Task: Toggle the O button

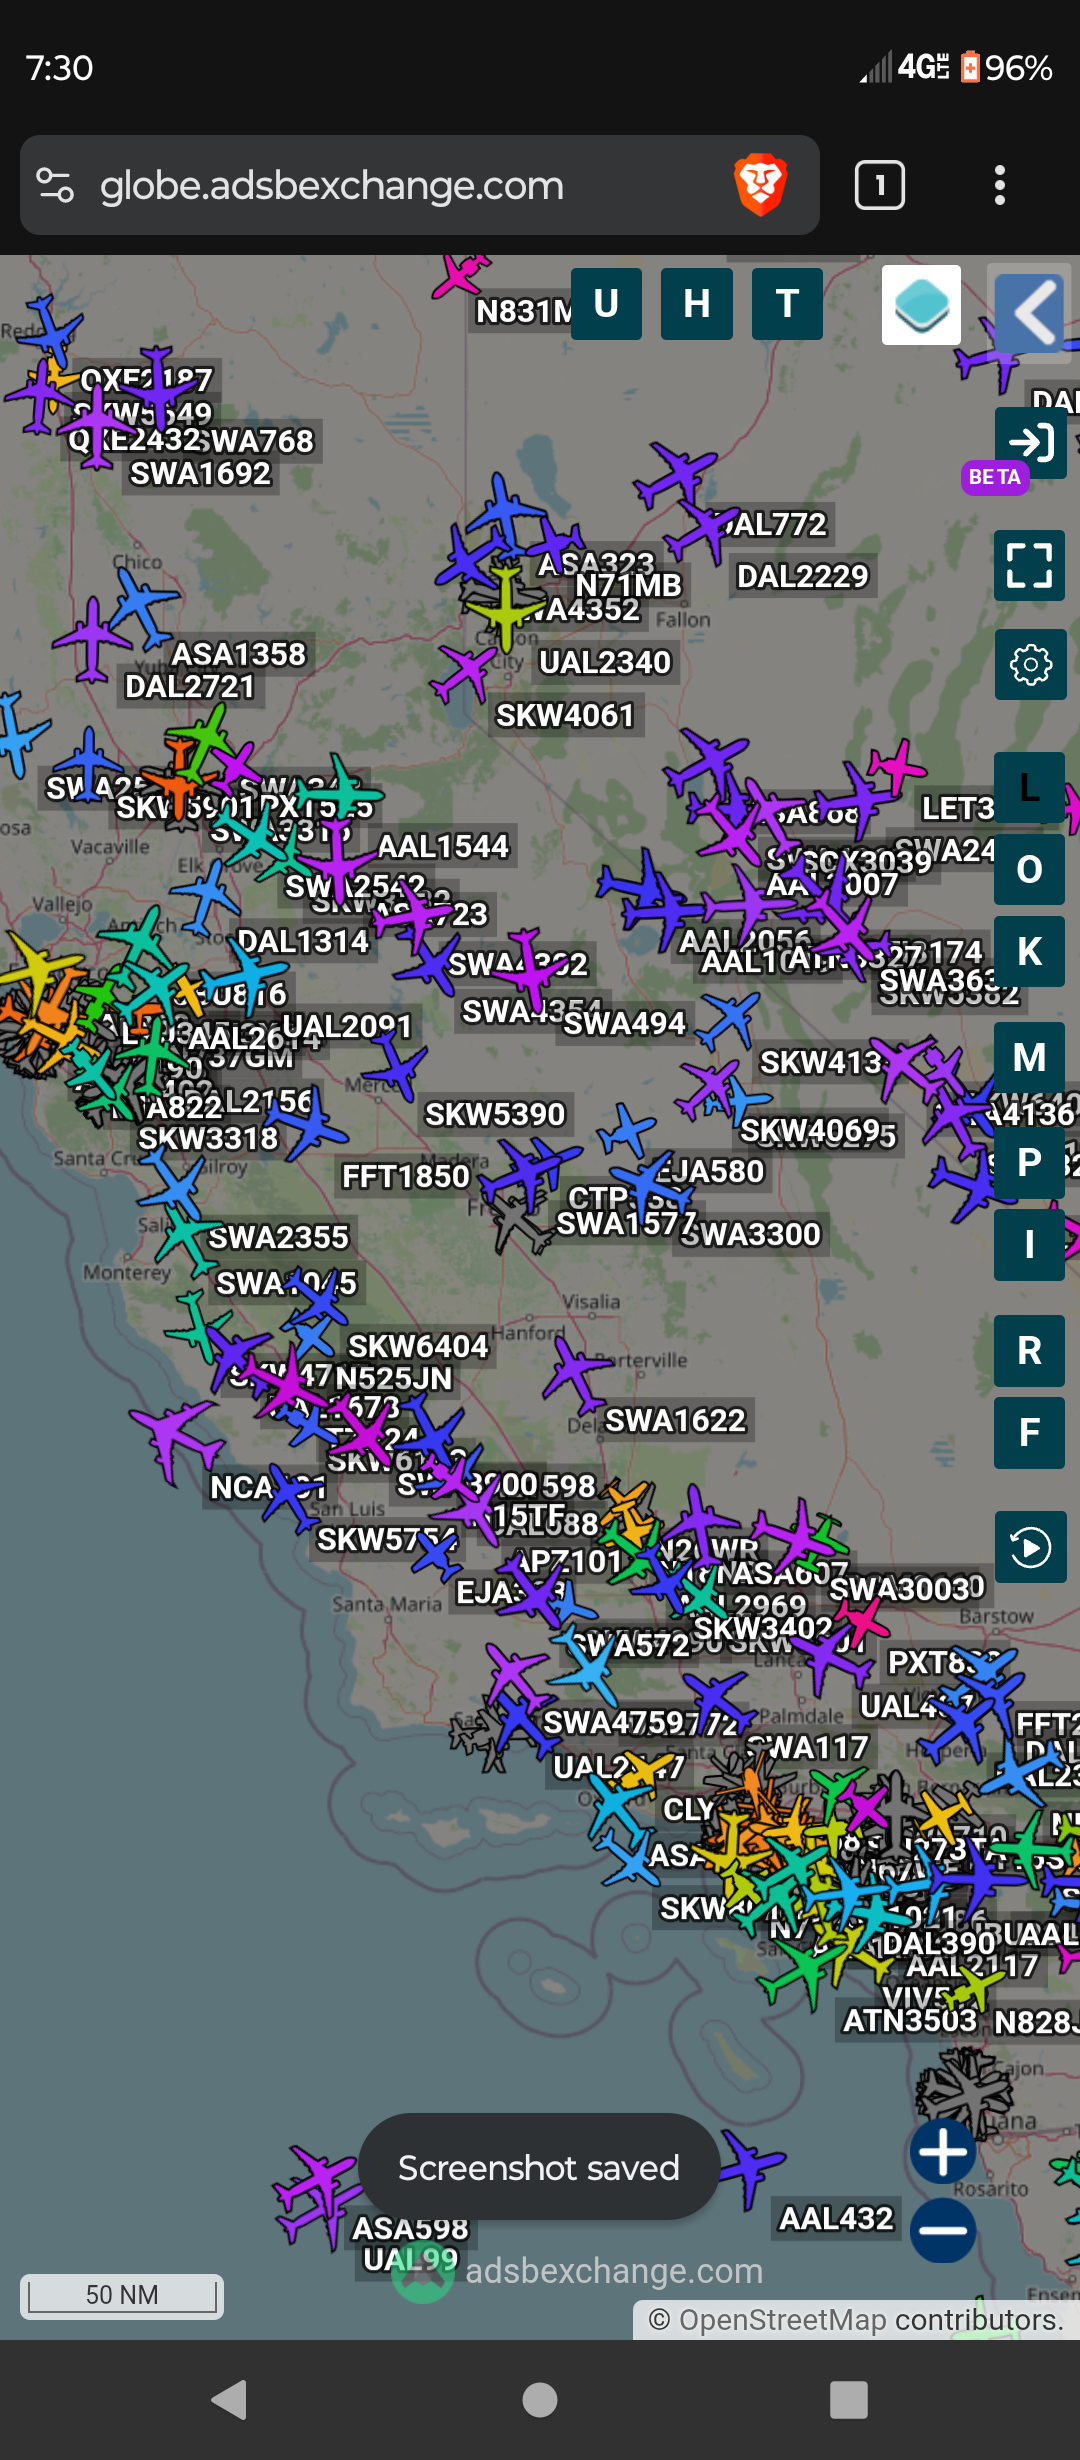Action: [x=1029, y=869]
